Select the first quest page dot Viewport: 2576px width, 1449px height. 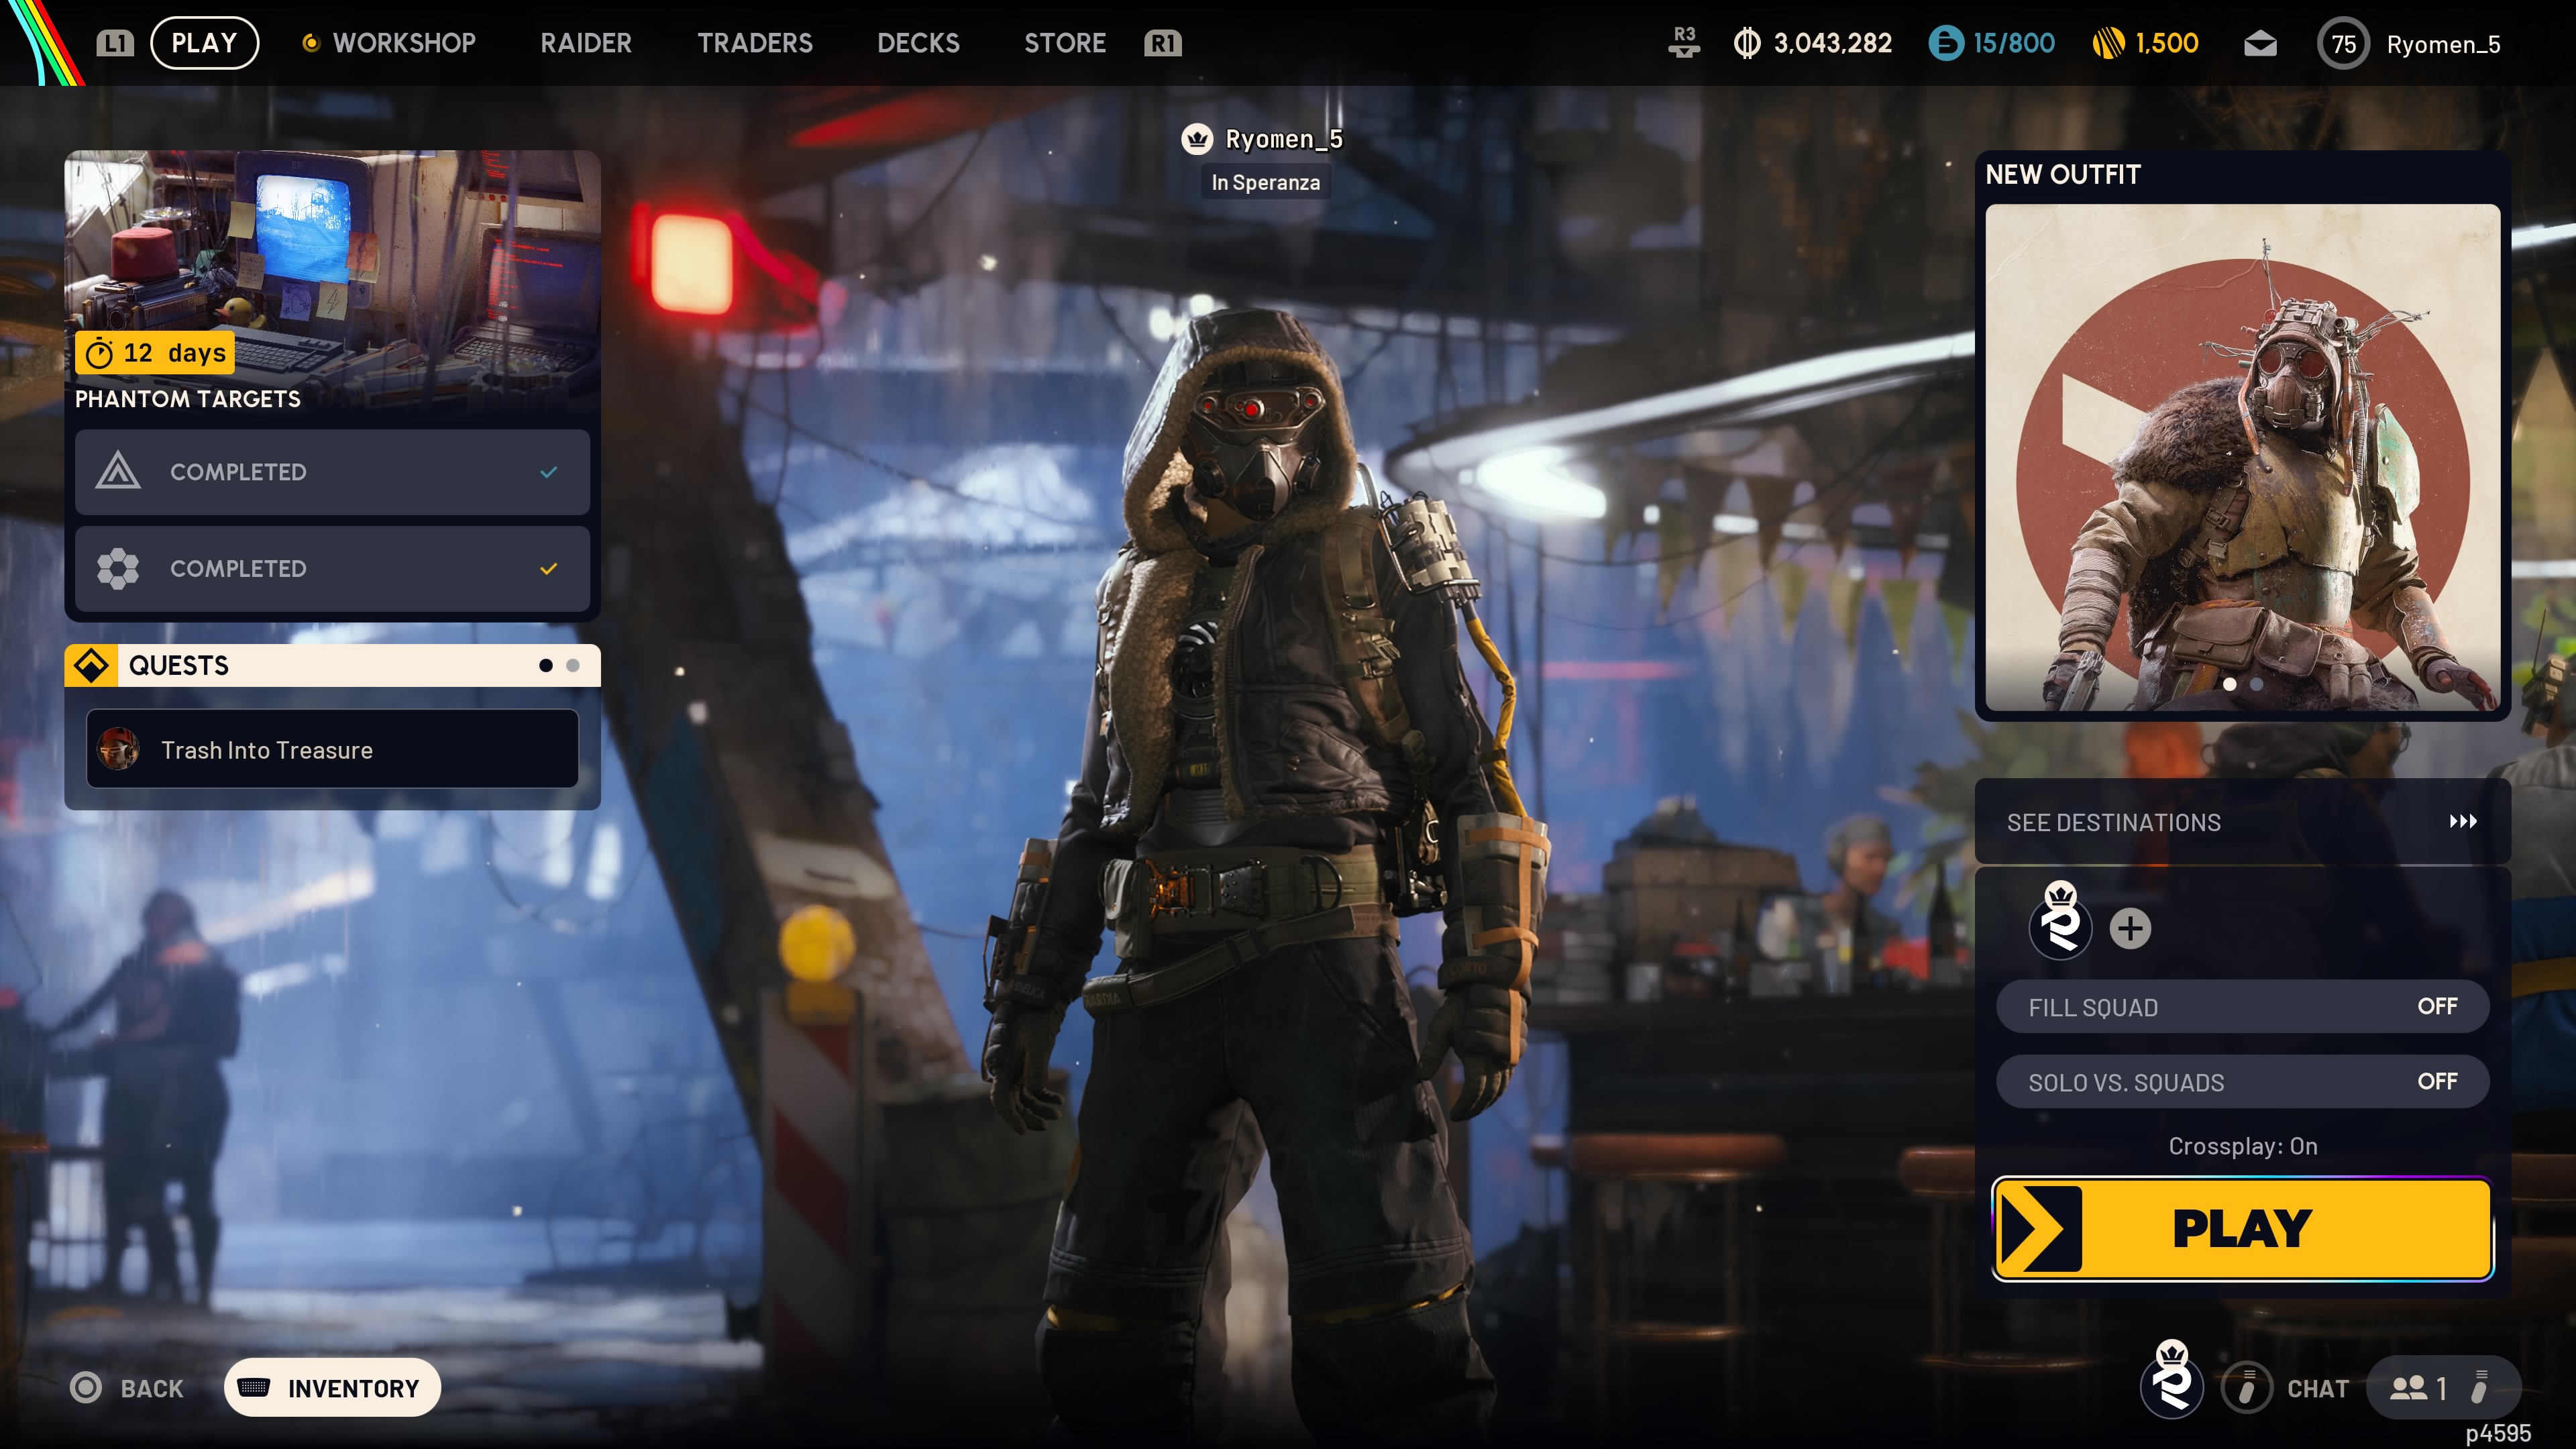[x=545, y=665]
